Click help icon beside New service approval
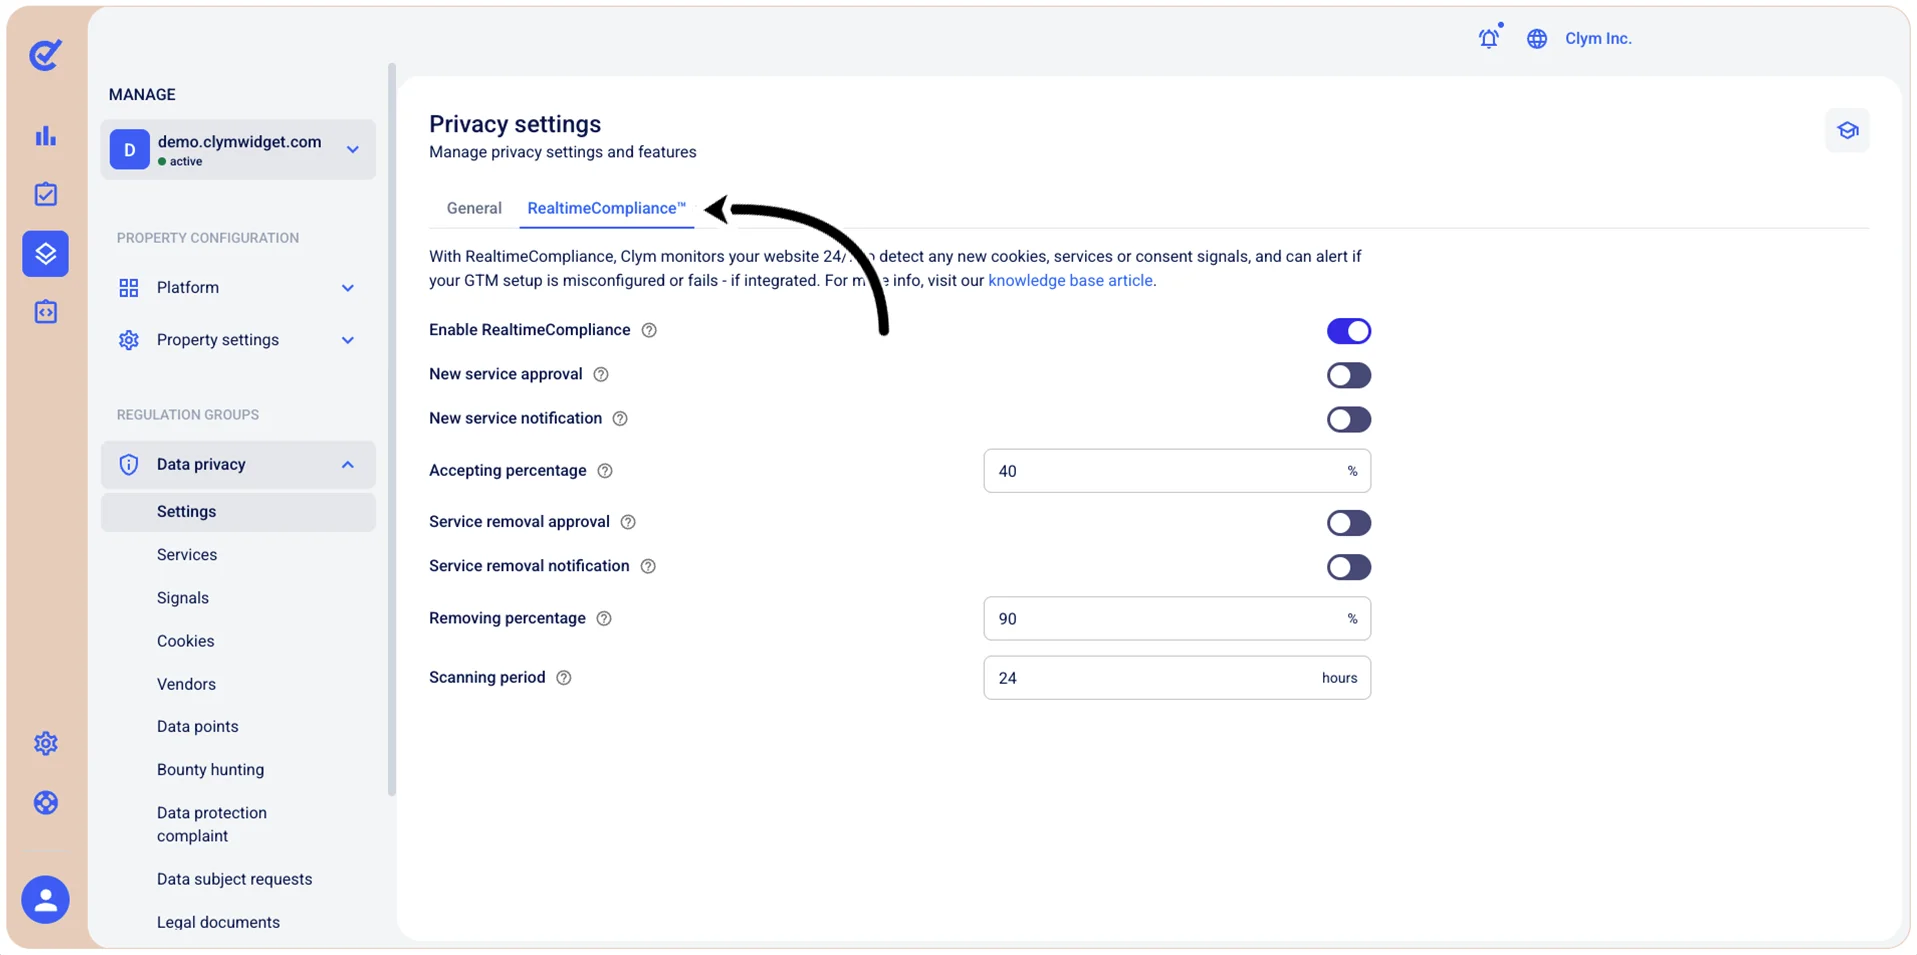Image resolution: width=1917 pixels, height=955 pixels. tap(601, 374)
